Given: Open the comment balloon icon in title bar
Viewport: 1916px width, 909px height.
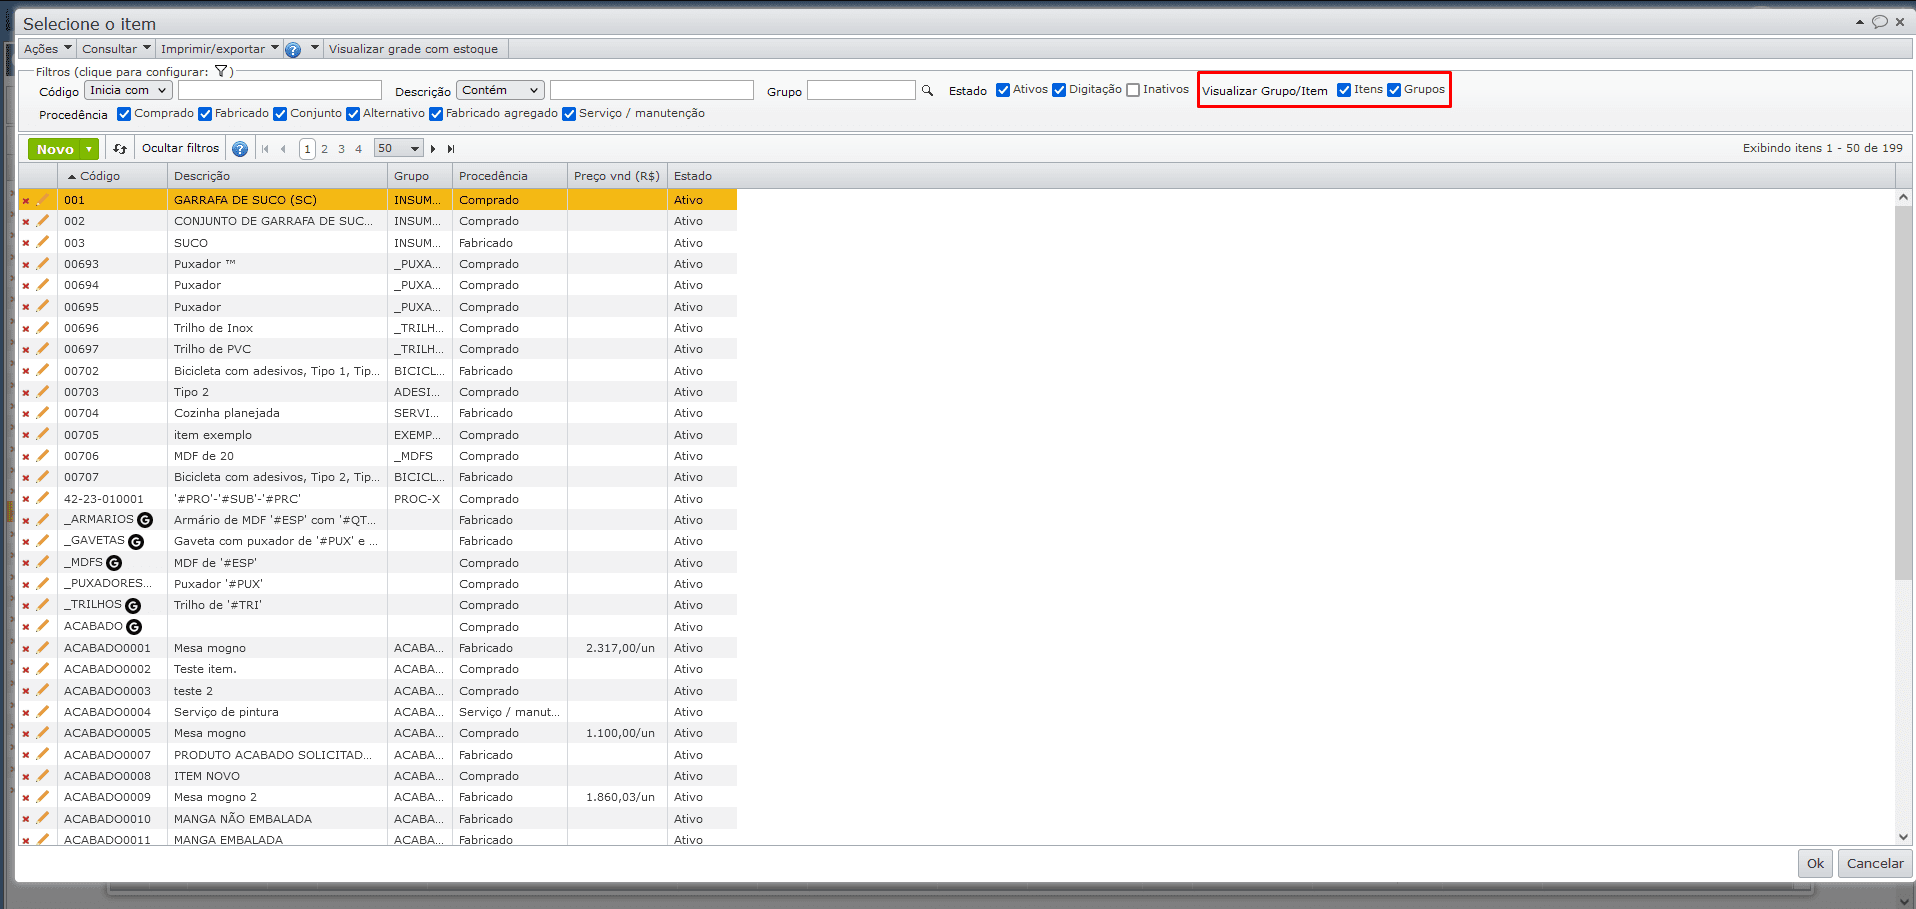Looking at the screenshot, I should click(x=1880, y=22).
